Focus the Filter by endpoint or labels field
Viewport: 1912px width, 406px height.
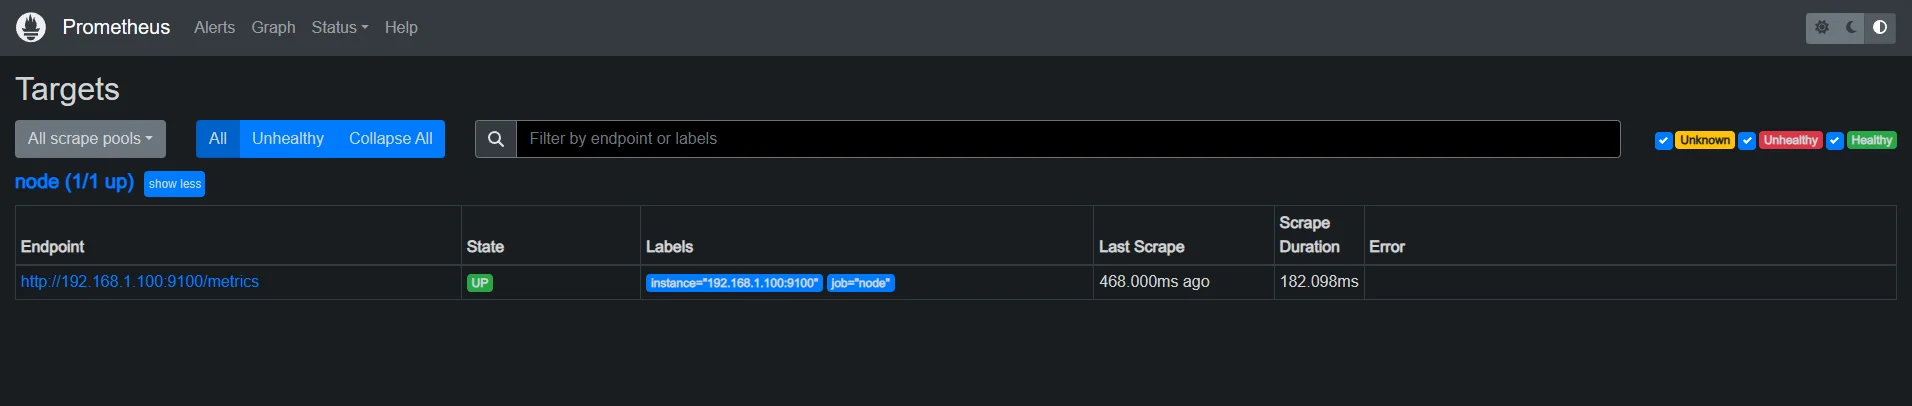click(x=1068, y=139)
